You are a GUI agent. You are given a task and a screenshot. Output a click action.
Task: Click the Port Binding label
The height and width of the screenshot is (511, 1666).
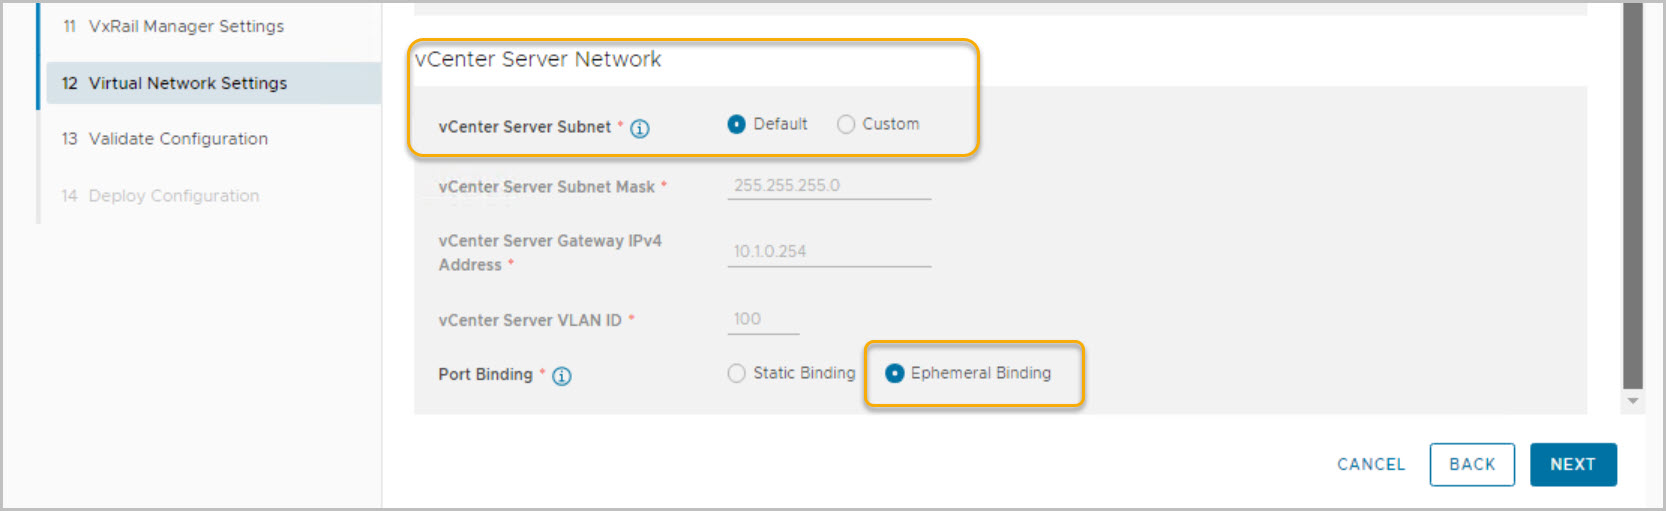coord(485,374)
